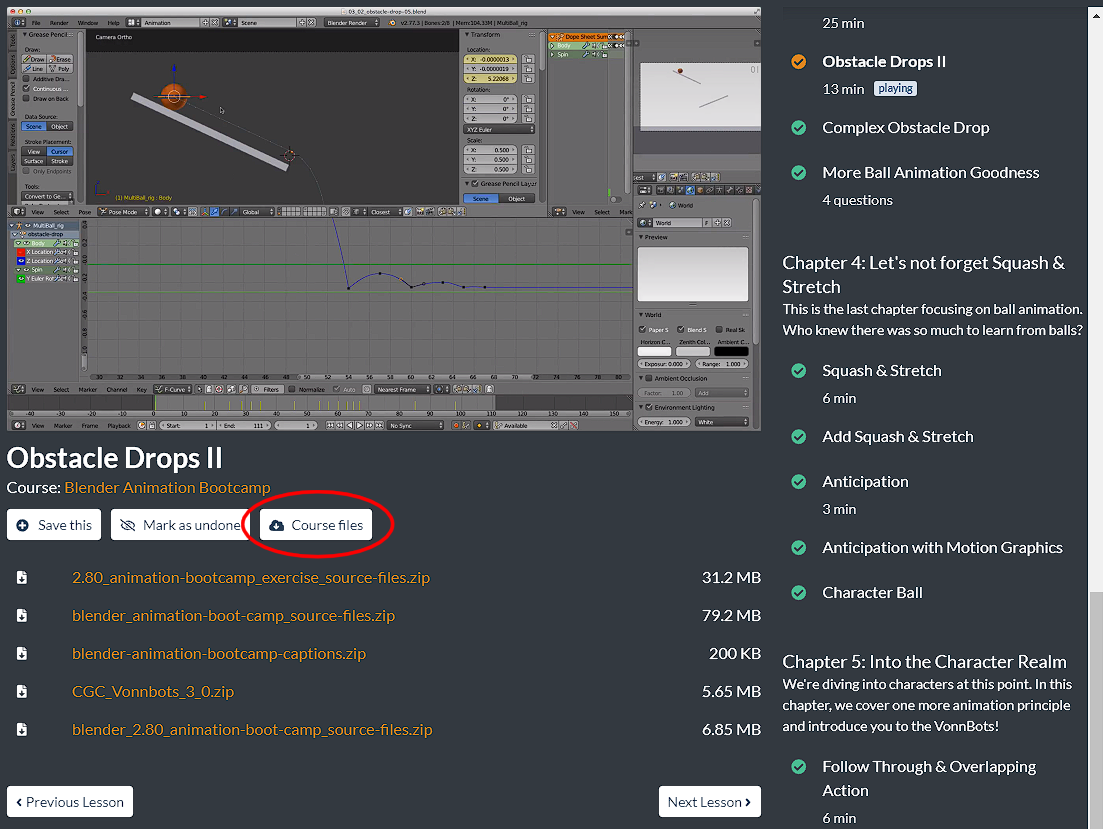This screenshot has height=829, width=1103.
Task: Click the checkmark icon beside Complex Obstacle Drop
Action: pyautogui.click(x=798, y=128)
